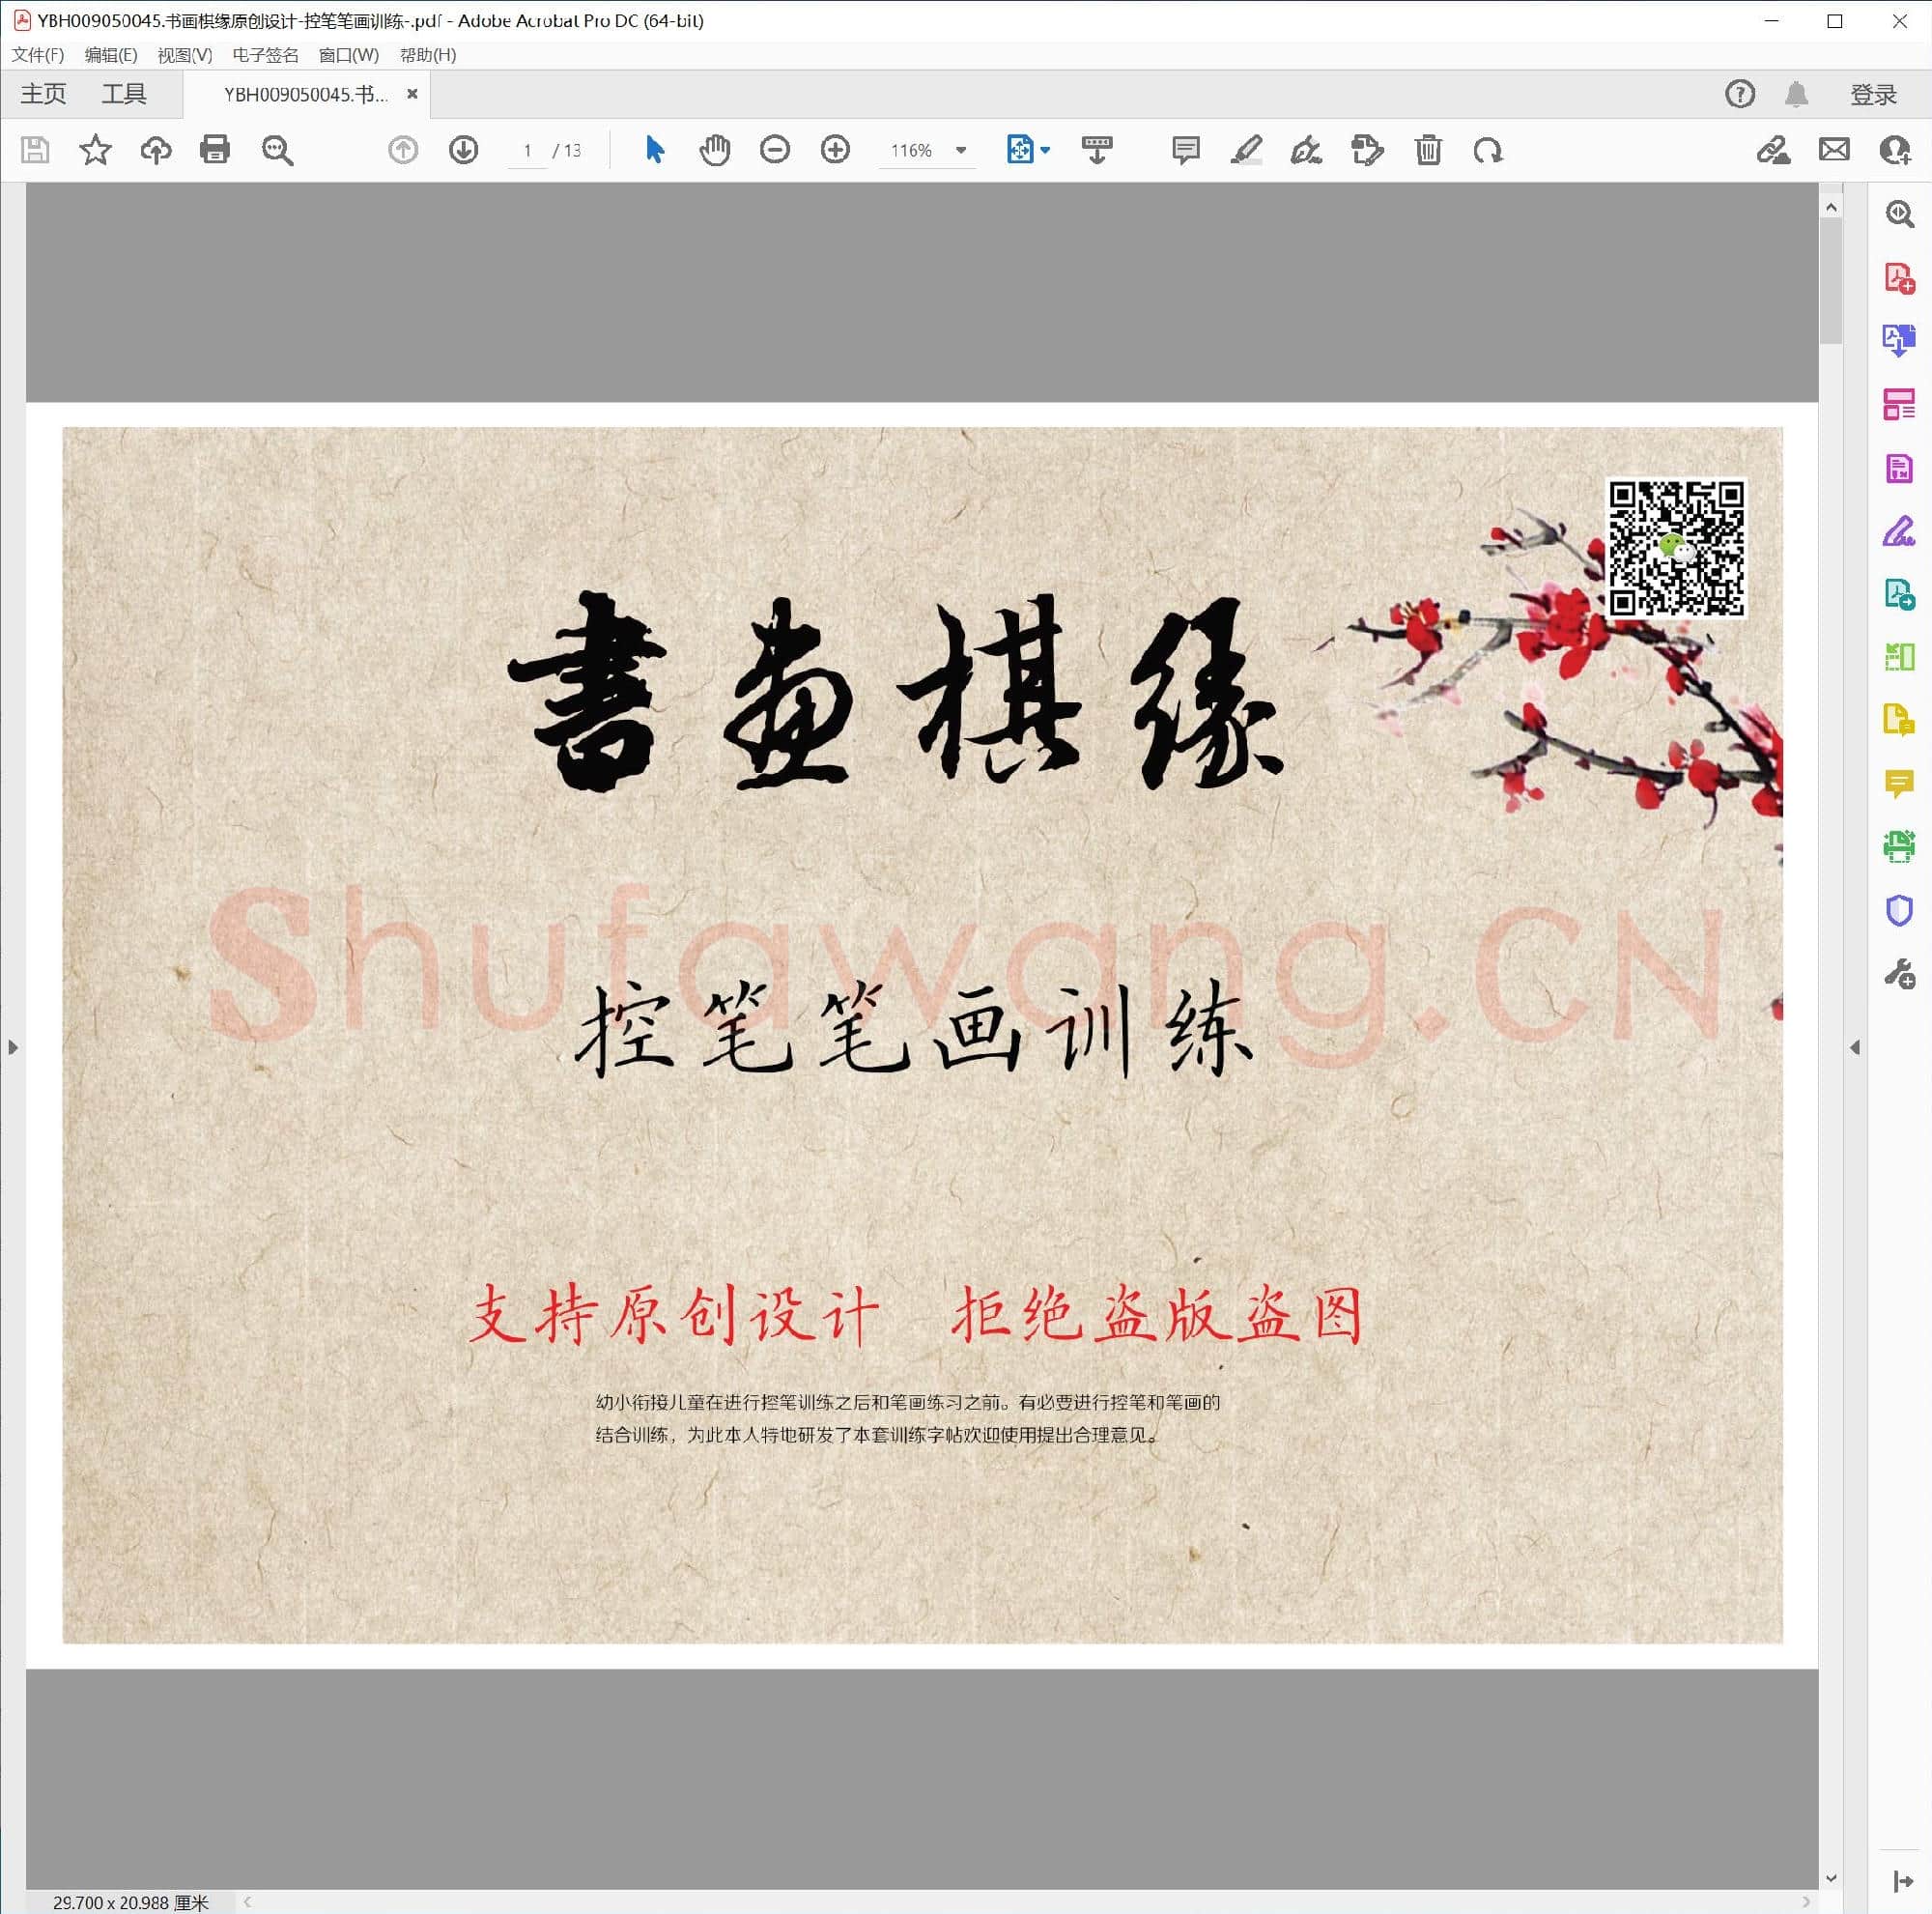Viewport: 1932px width, 1914px height.
Task: Open the Protect shield tool
Action: 1898,910
